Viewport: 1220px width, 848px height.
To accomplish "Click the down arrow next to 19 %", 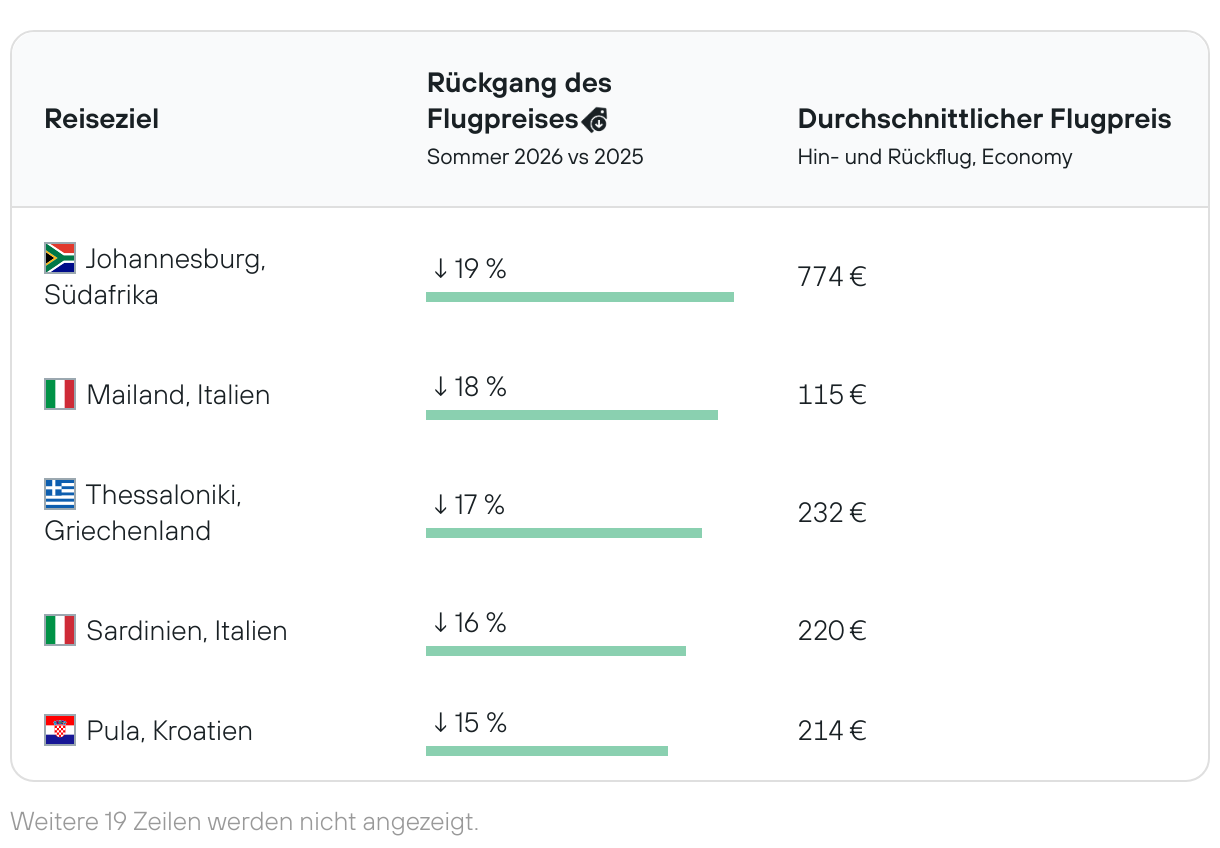I will (x=440, y=268).
